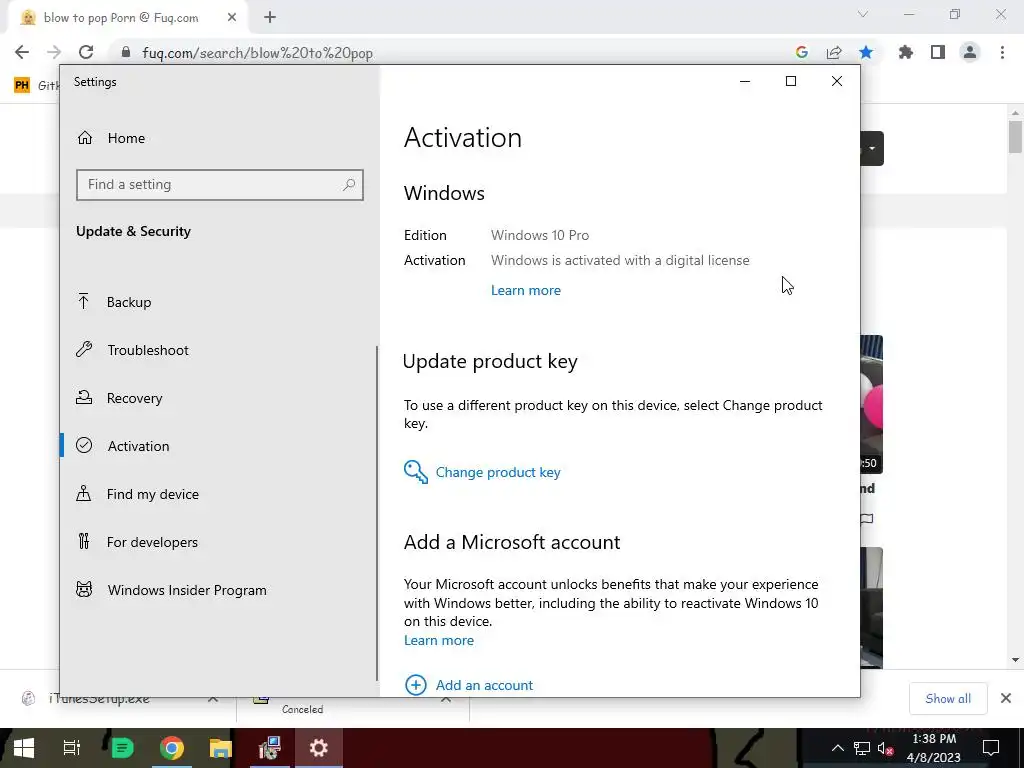Click the Find my device person icon

[84, 494]
